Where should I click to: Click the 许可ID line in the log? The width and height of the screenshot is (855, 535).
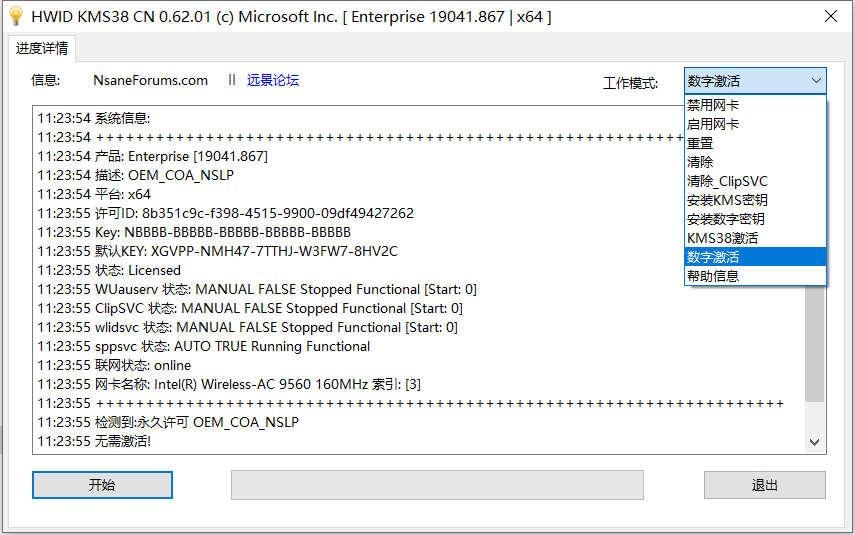tap(226, 213)
